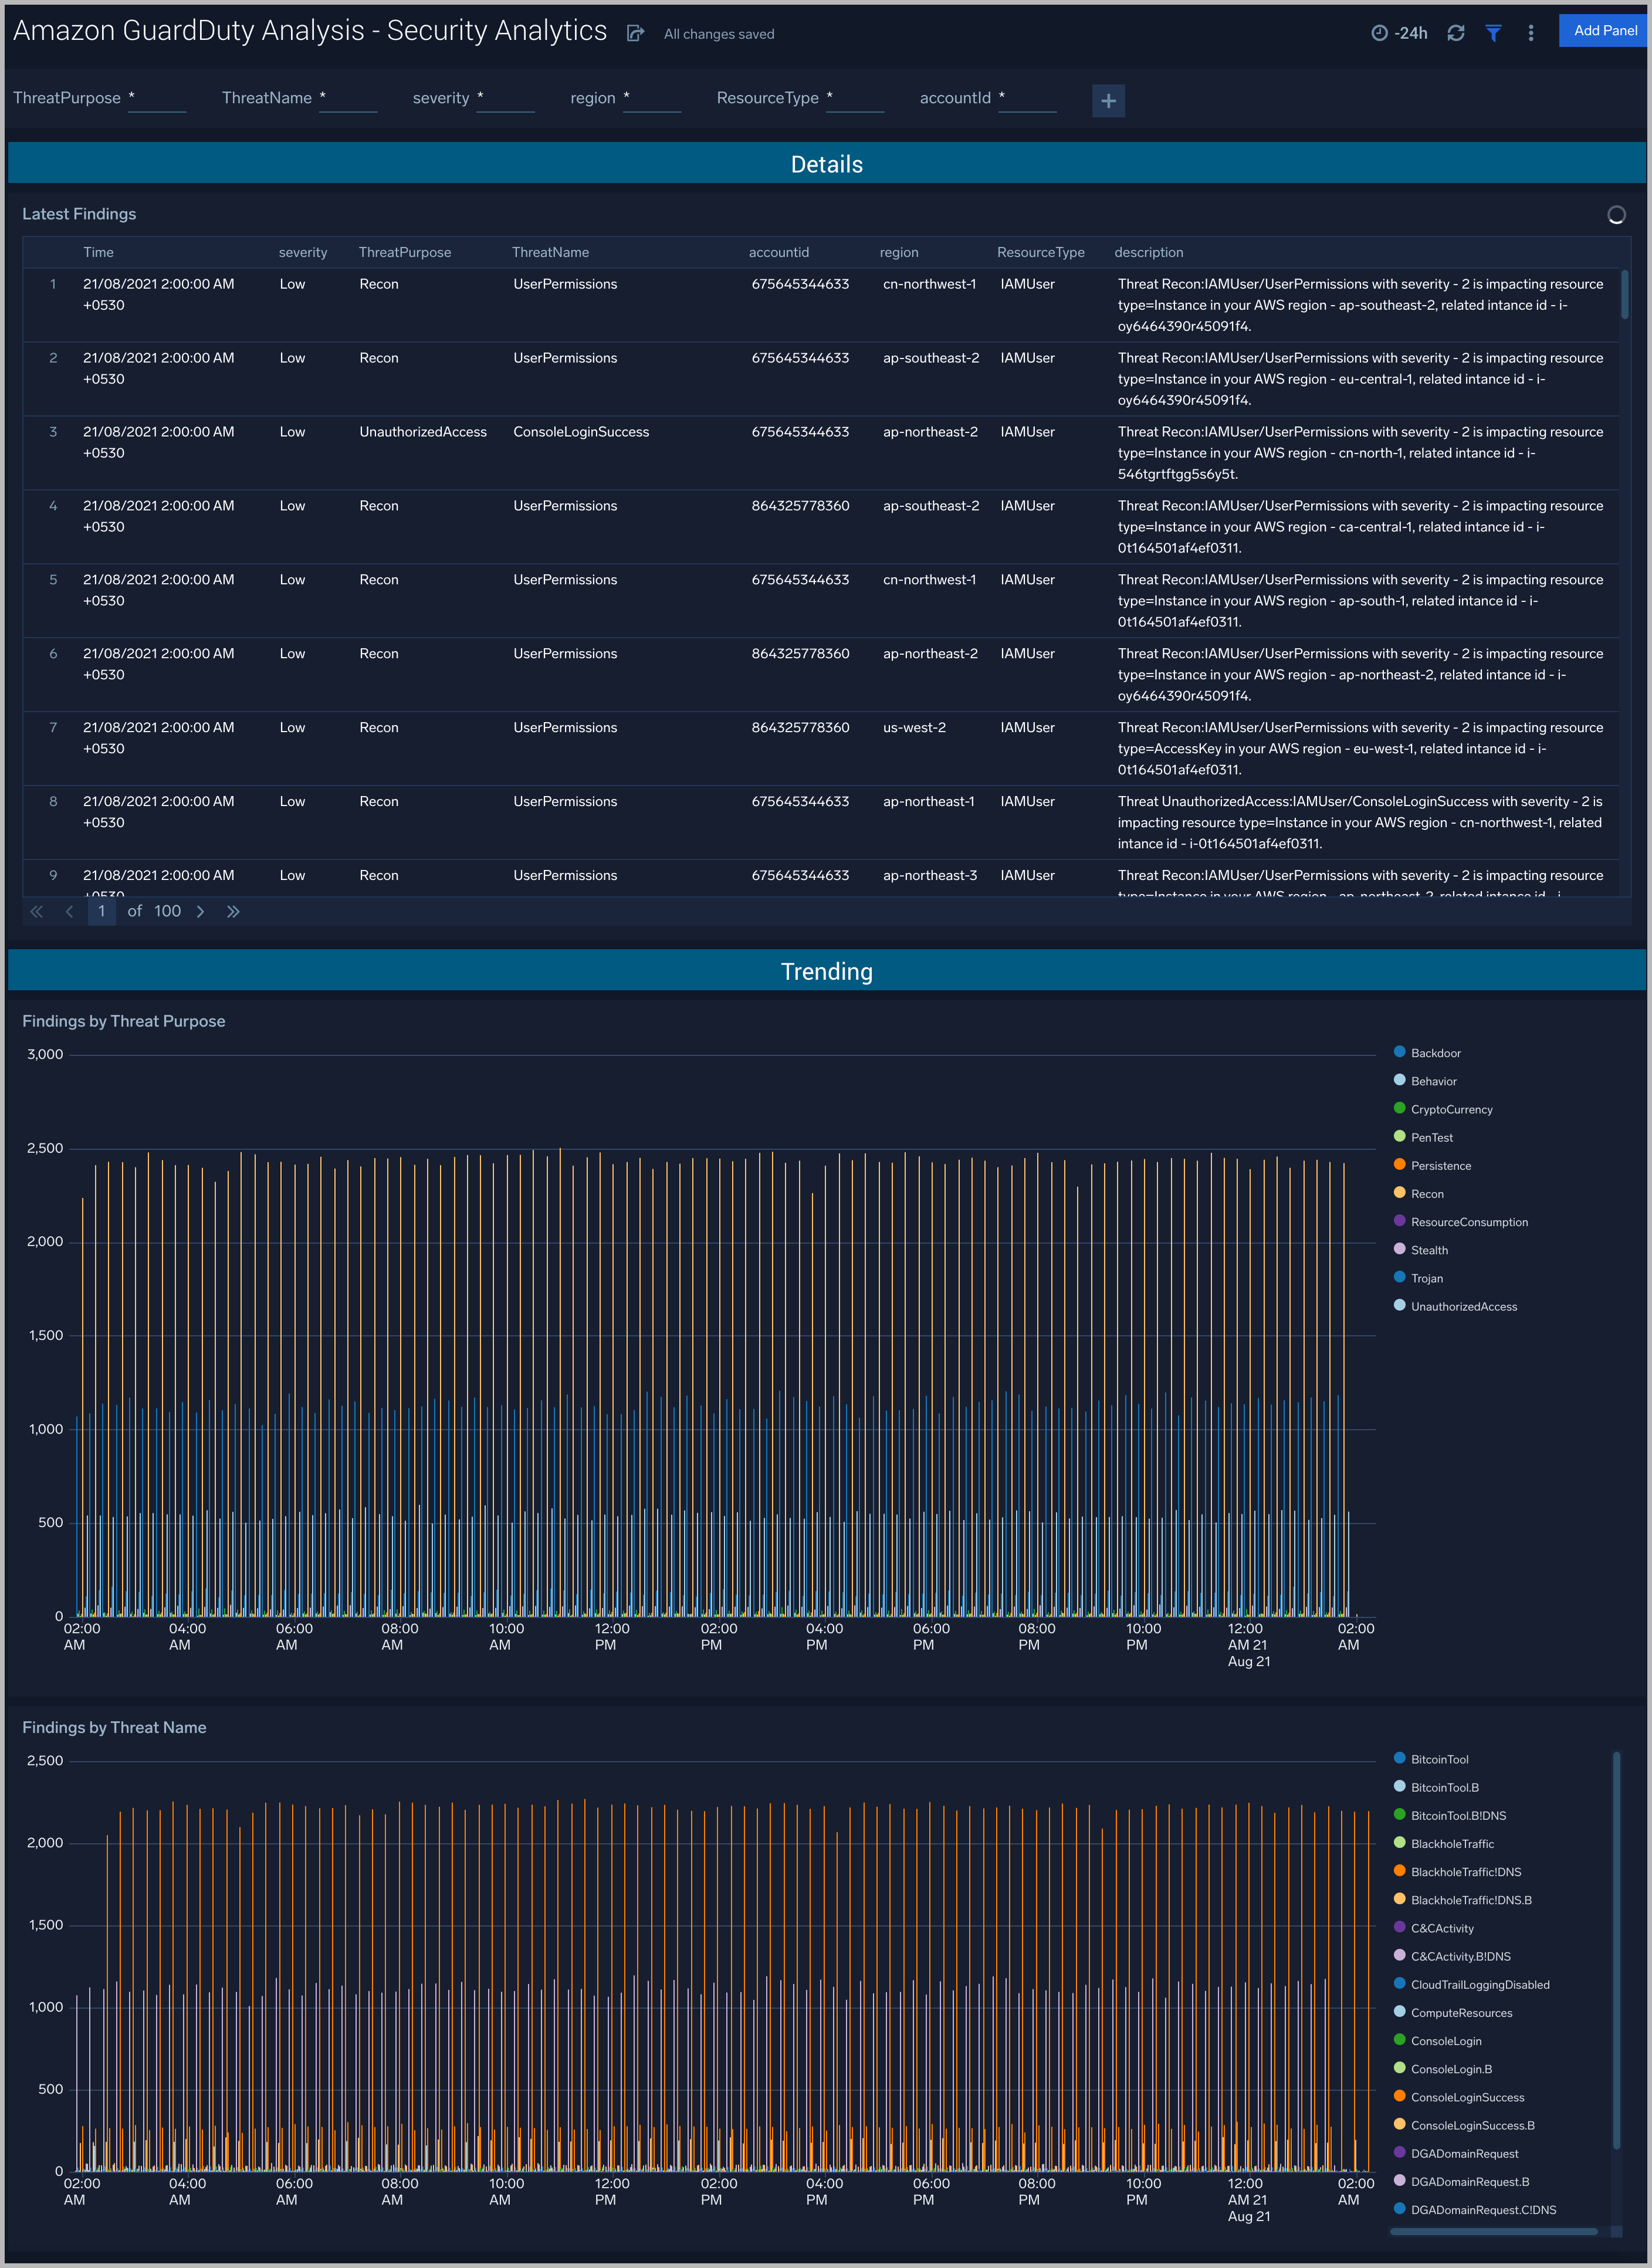This screenshot has width=1652, height=2268.
Task: Open the dashboard filter options
Action: tap(1493, 33)
